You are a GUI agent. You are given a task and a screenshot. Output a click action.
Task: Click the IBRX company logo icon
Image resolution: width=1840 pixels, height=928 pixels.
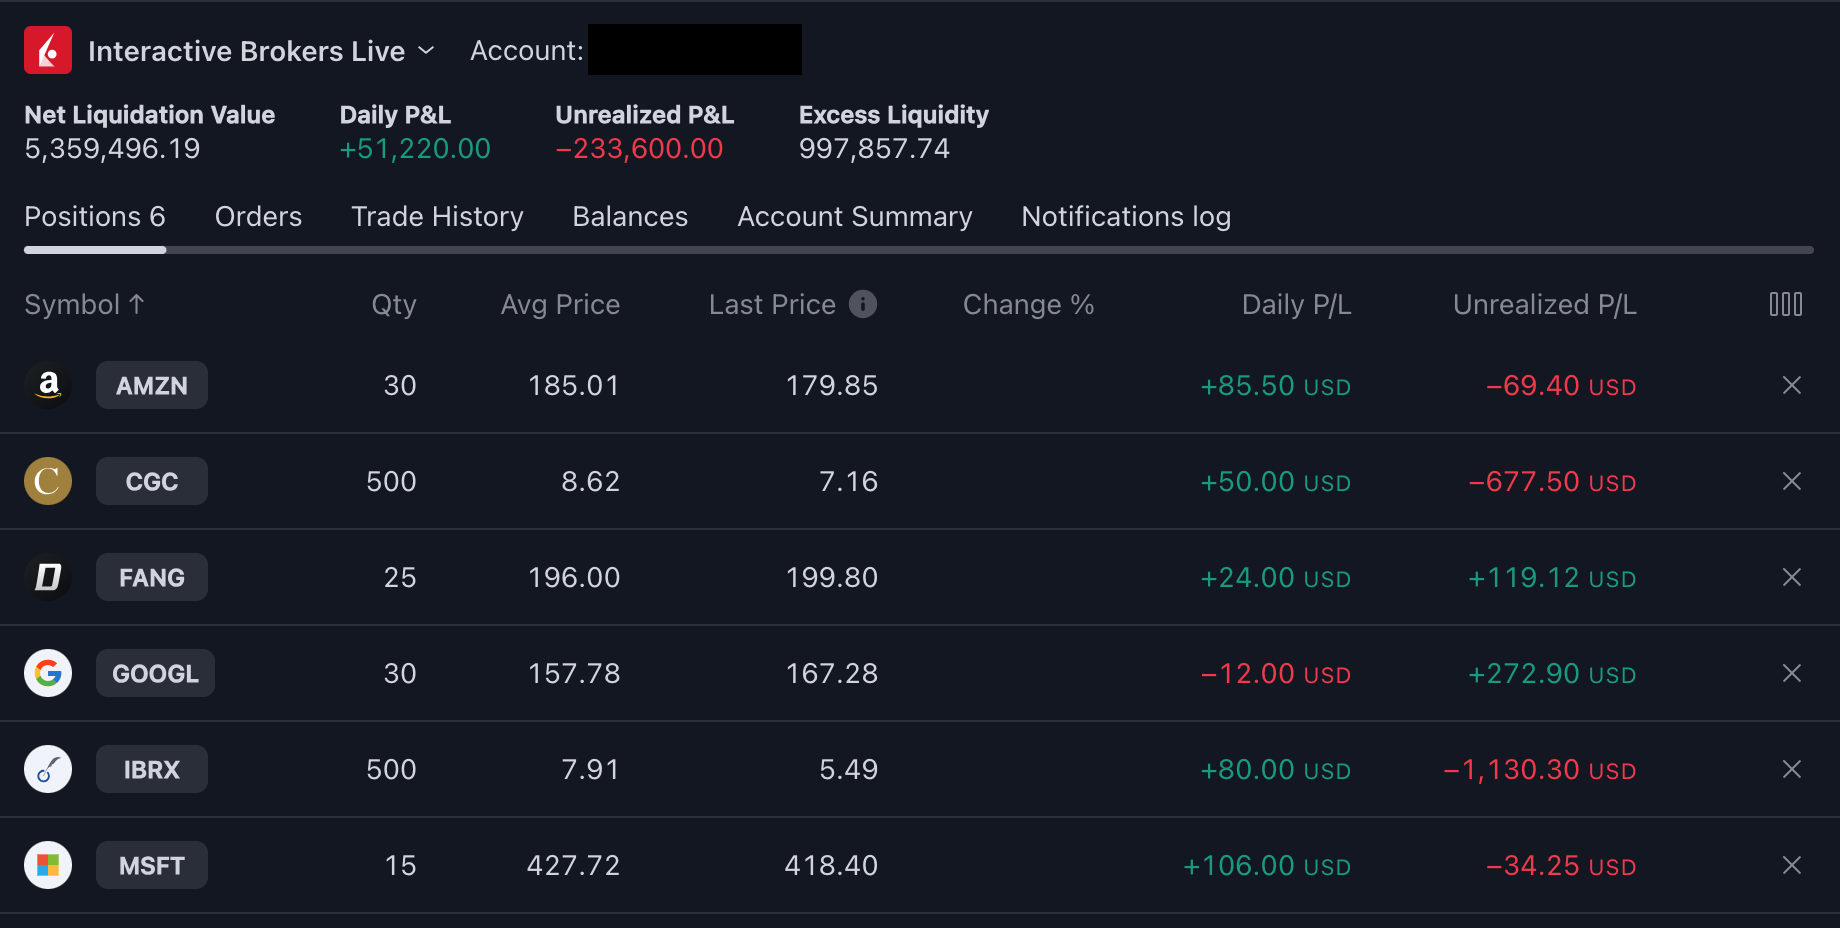(x=48, y=769)
